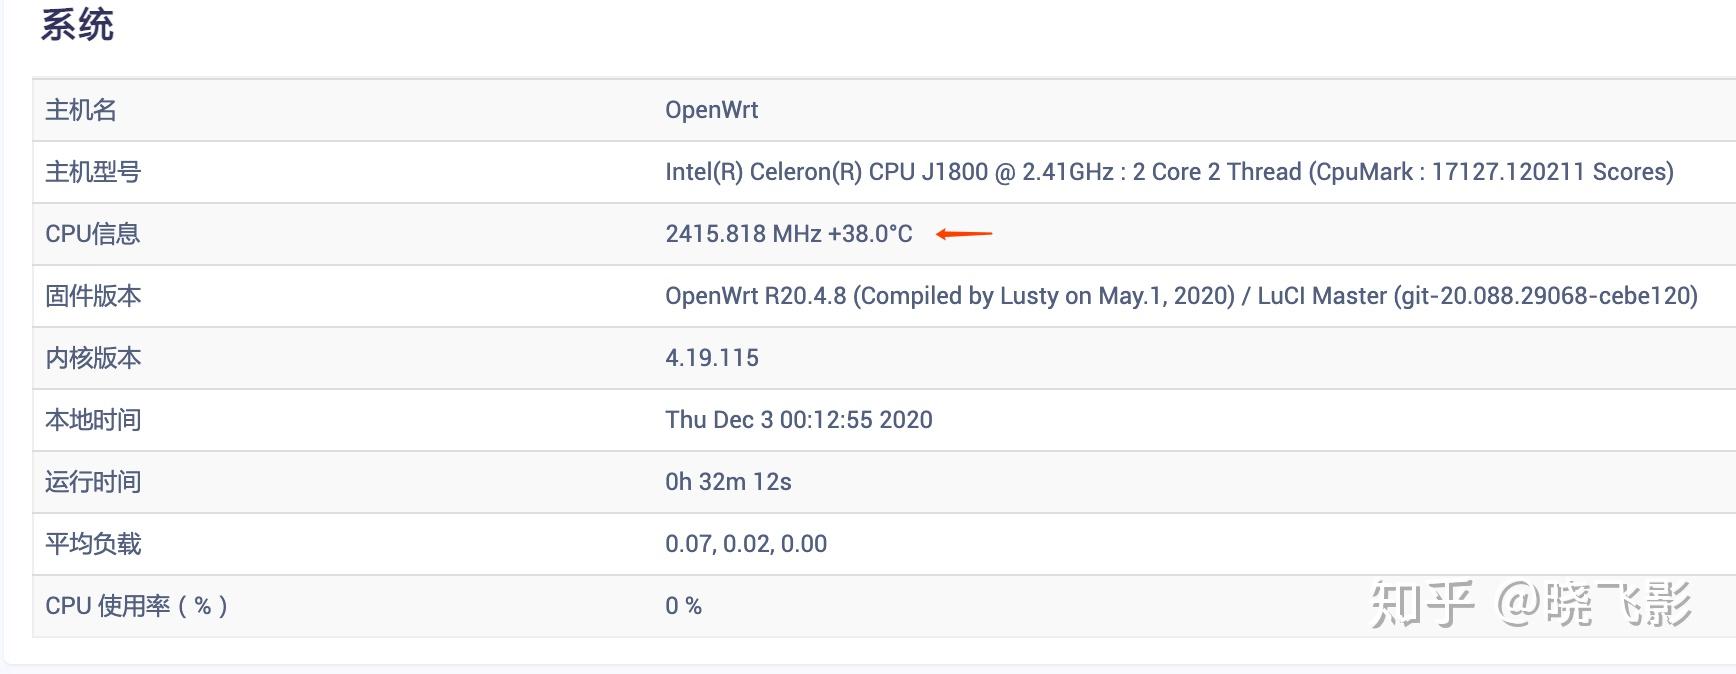
Task: Click the 固件版本 row label
Action: tap(93, 296)
